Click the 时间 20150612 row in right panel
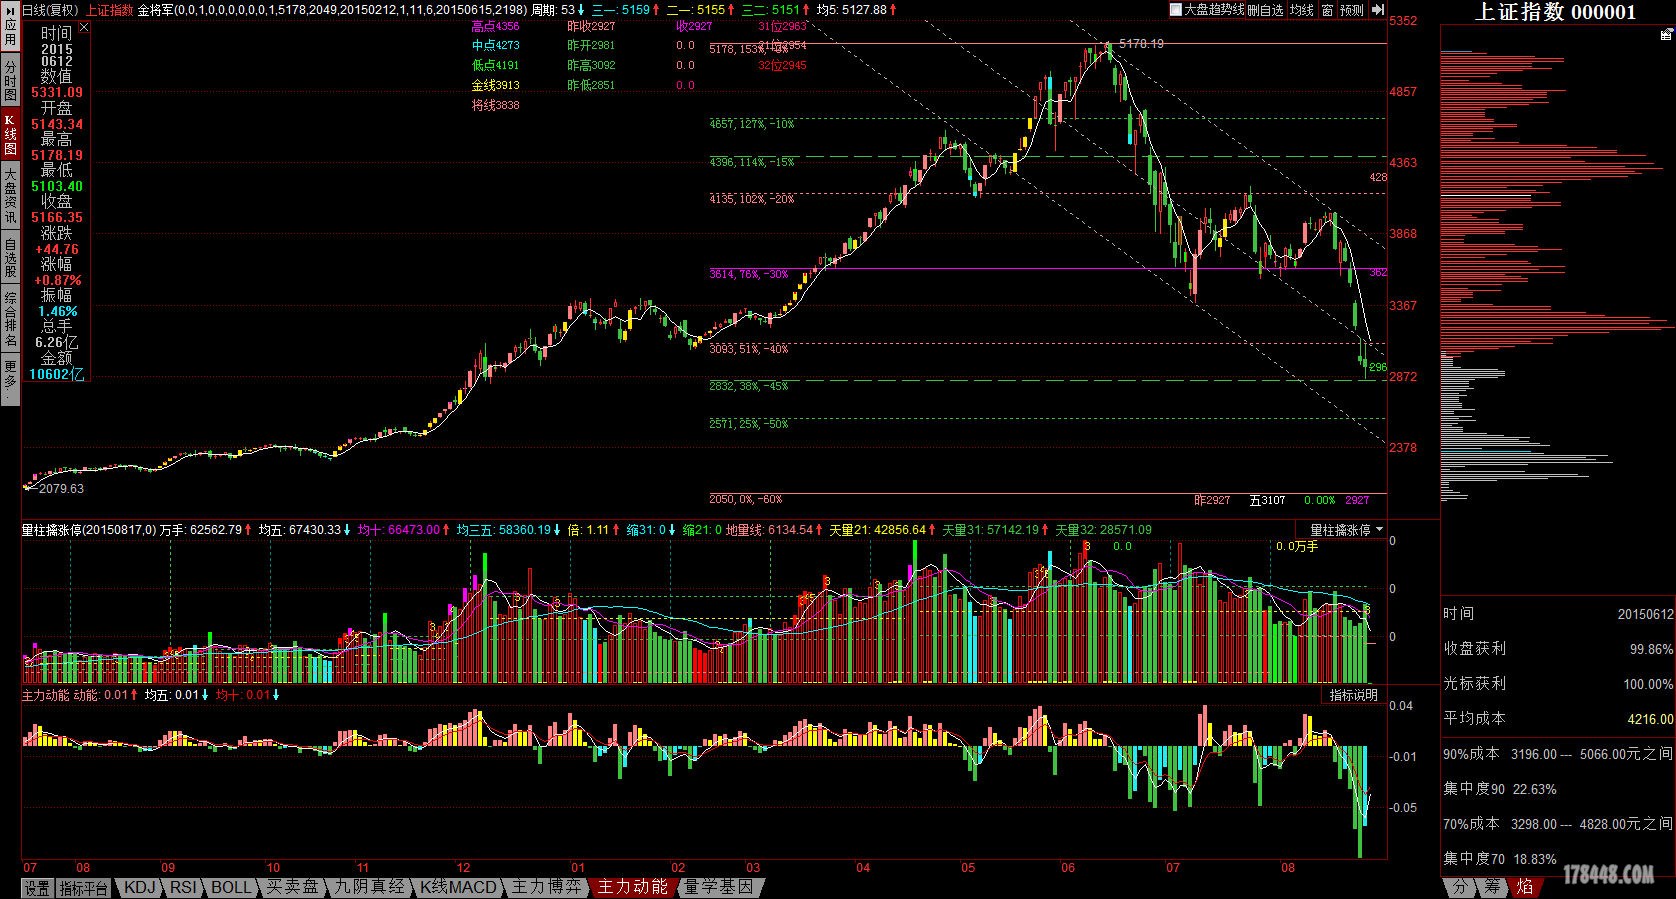The height and width of the screenshot is (899, 1676). [1558, 613]
